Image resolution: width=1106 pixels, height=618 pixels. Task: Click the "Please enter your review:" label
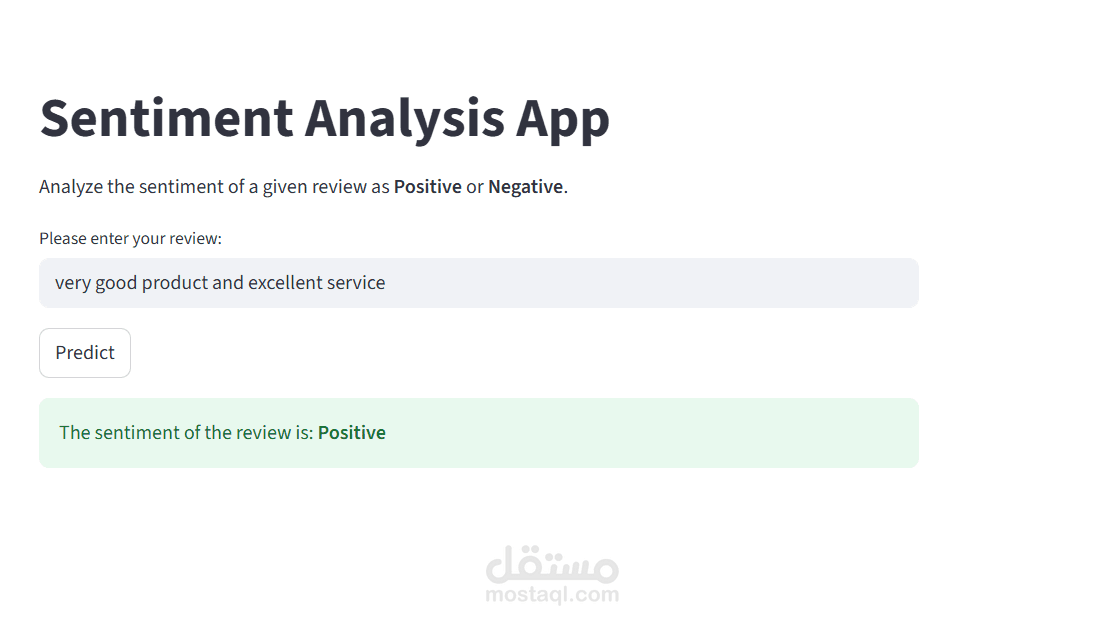coord(130,238)
